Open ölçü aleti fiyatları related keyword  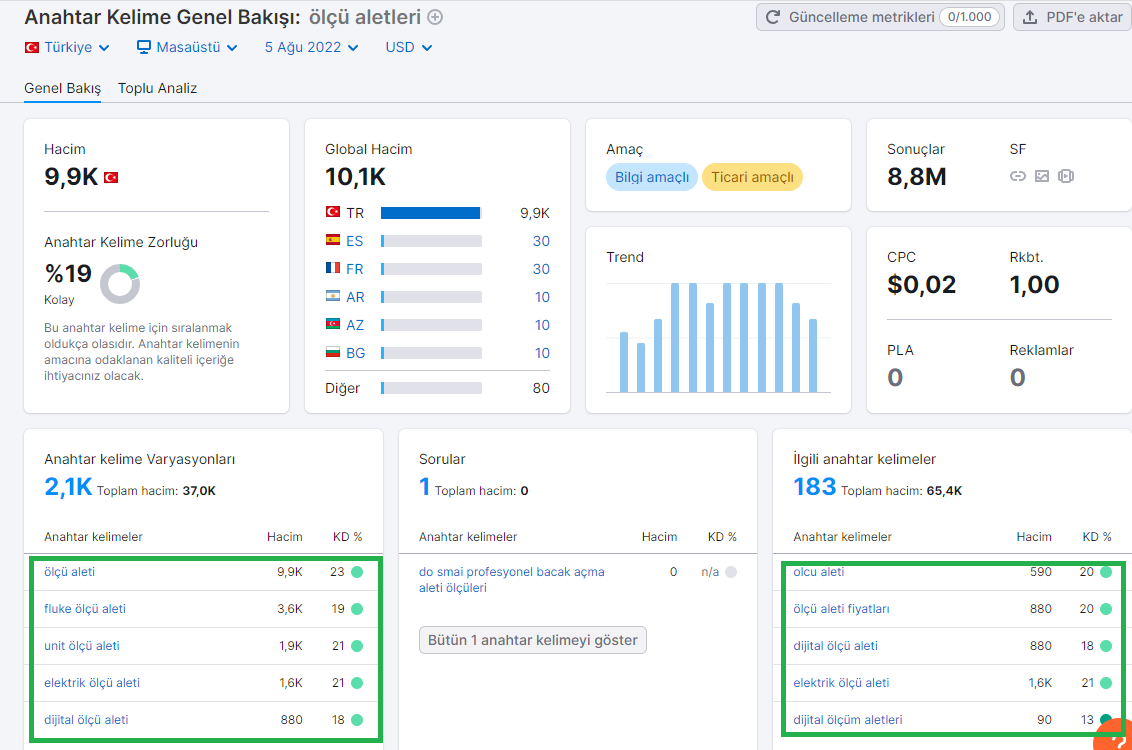[x=841, y=609]
